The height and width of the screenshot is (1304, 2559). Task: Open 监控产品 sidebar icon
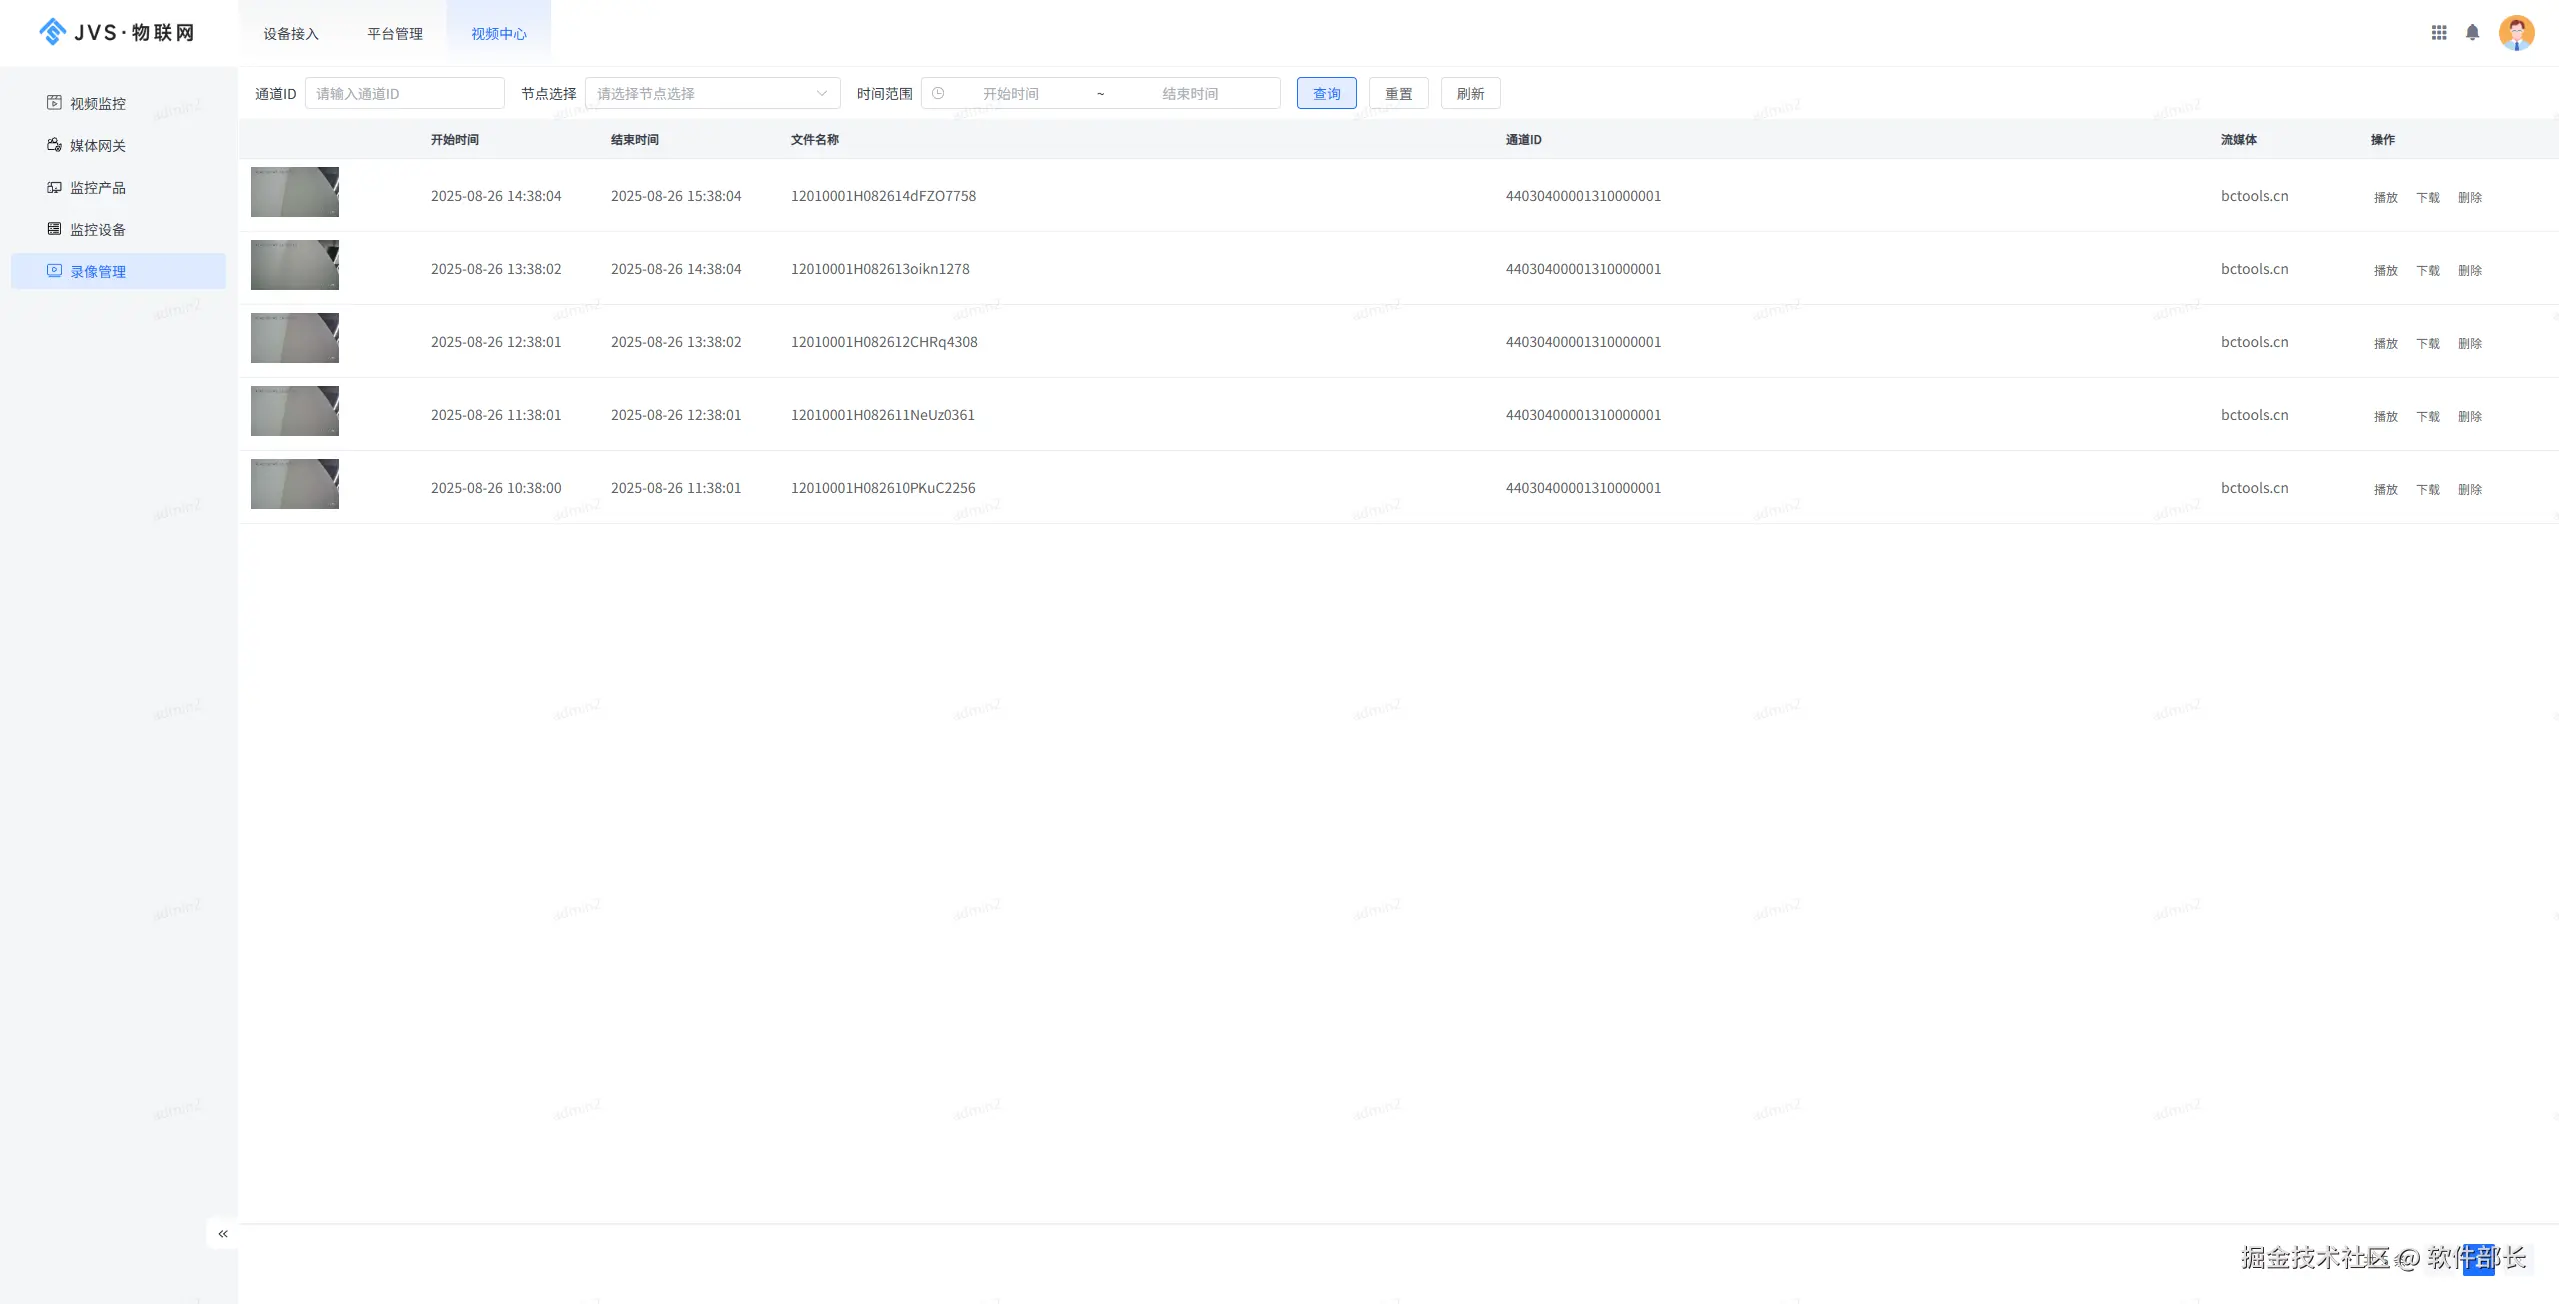click(54, 187)
